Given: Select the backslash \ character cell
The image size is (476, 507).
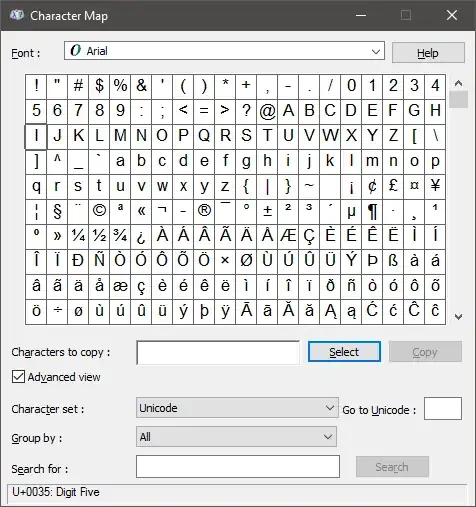Looking at the screenshot, I should [435, 136].
